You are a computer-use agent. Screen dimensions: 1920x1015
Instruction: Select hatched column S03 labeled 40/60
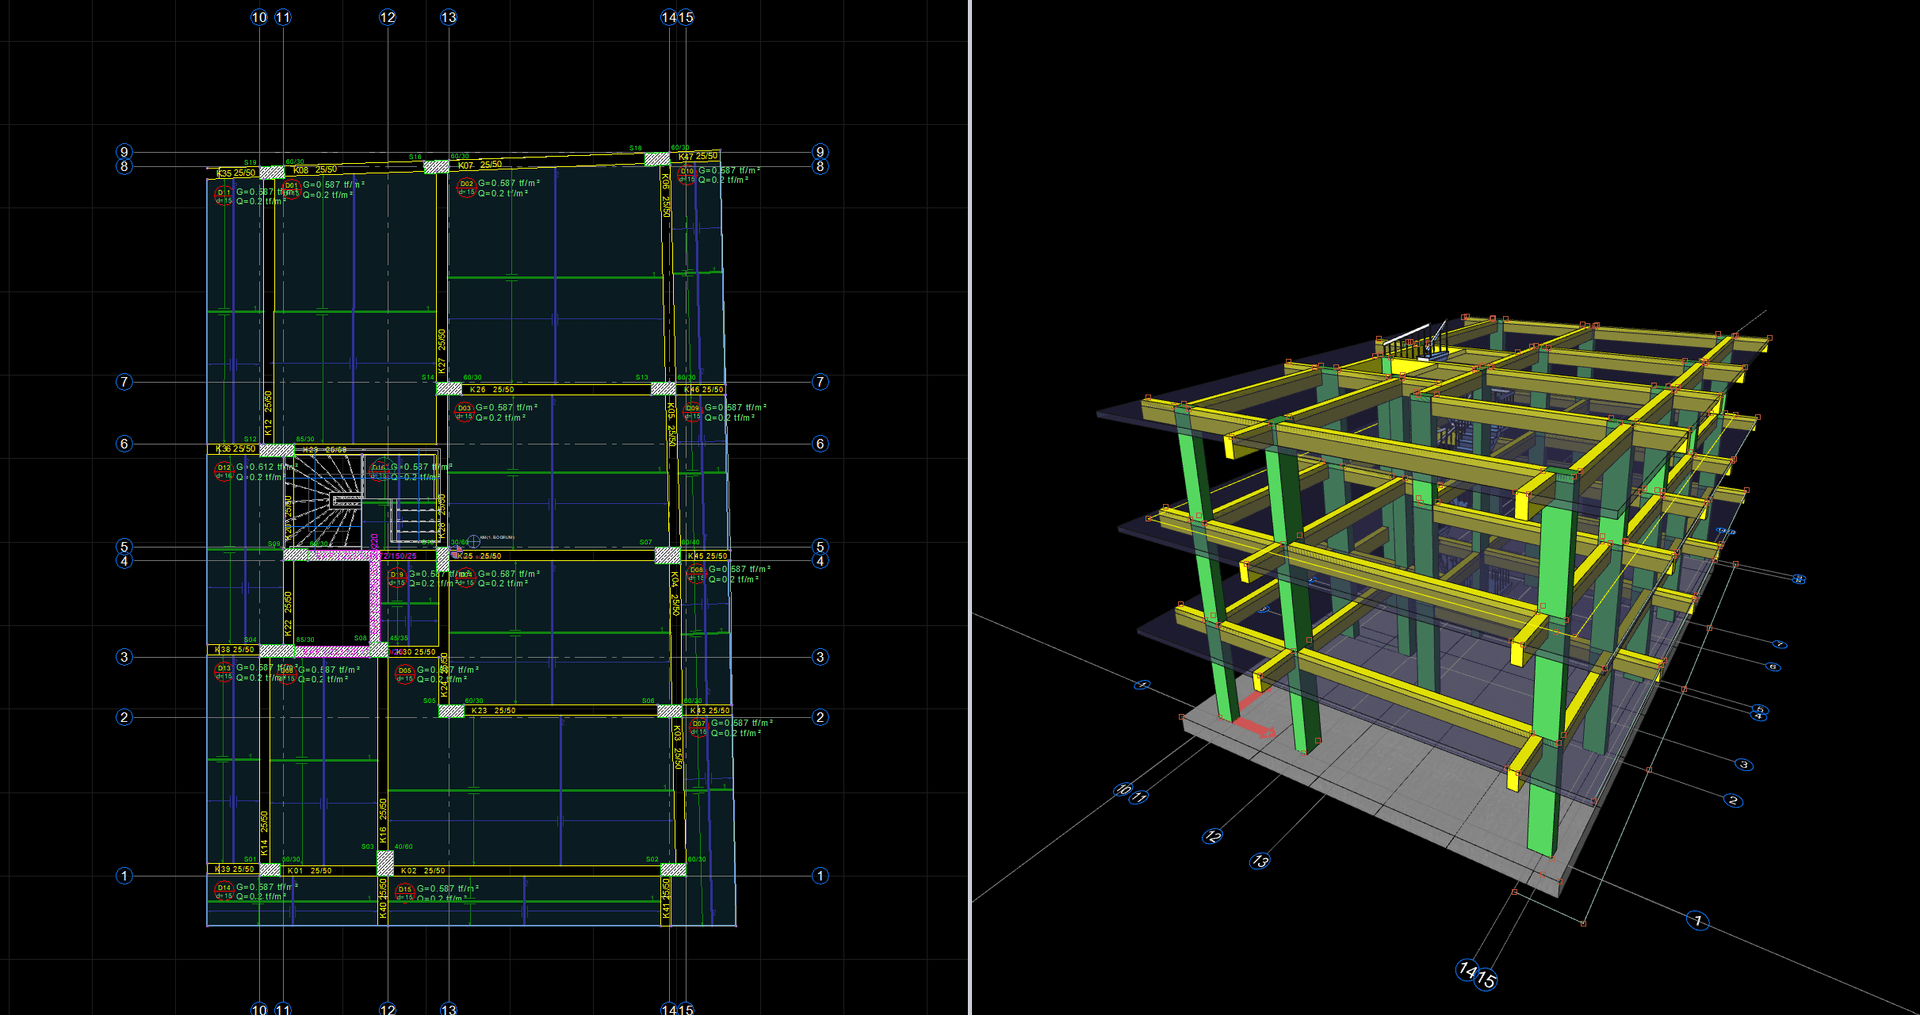pyautogui.click(x=385, y=862)
